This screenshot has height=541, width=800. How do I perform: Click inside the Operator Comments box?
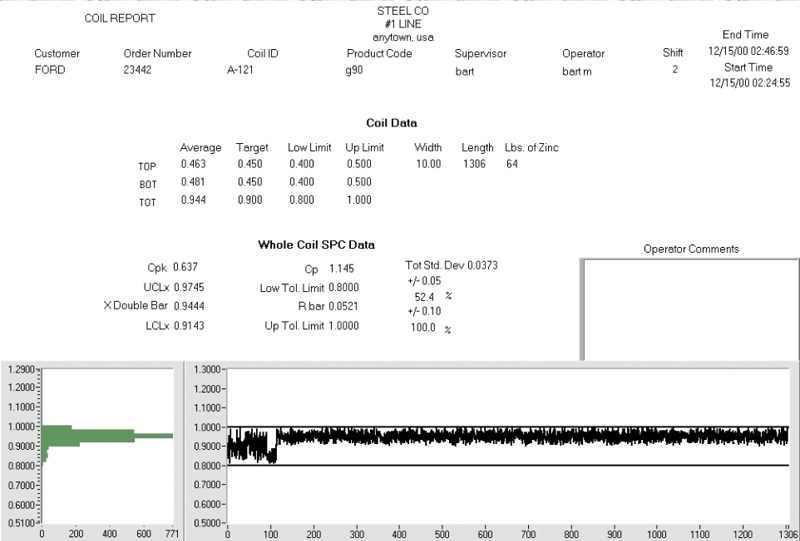689,308
